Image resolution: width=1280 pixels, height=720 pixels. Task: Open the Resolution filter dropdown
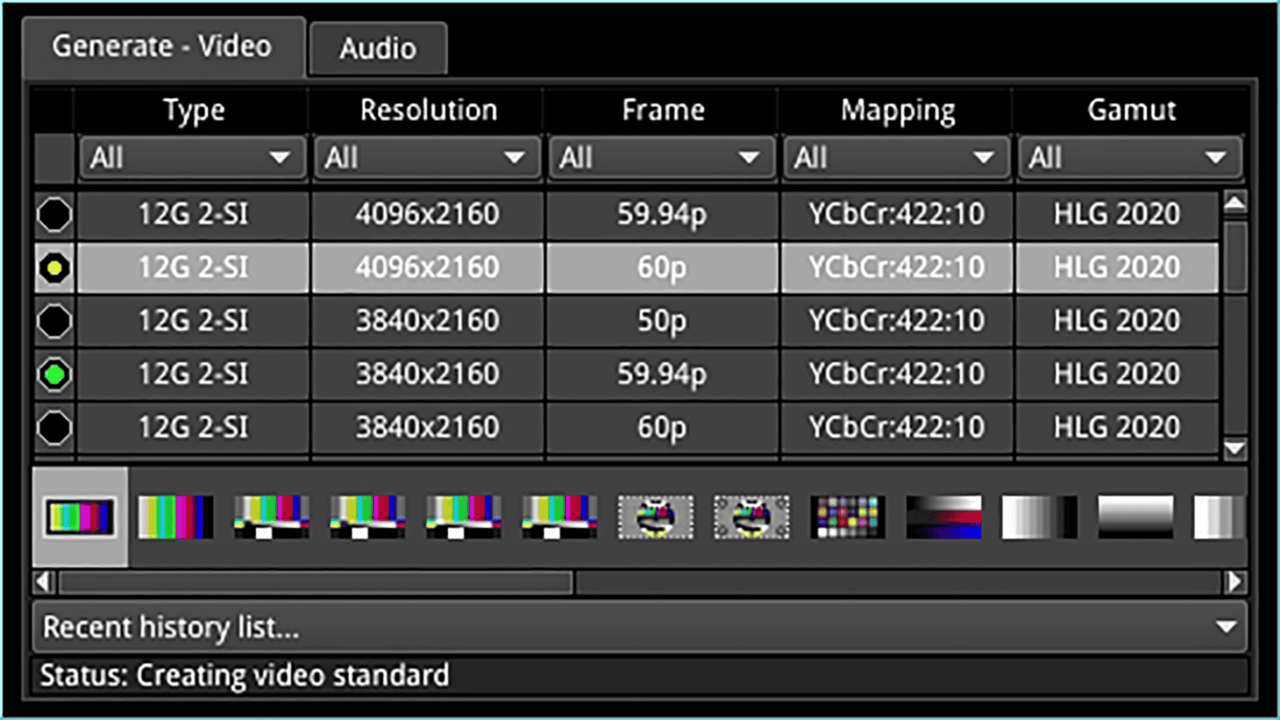427,158
